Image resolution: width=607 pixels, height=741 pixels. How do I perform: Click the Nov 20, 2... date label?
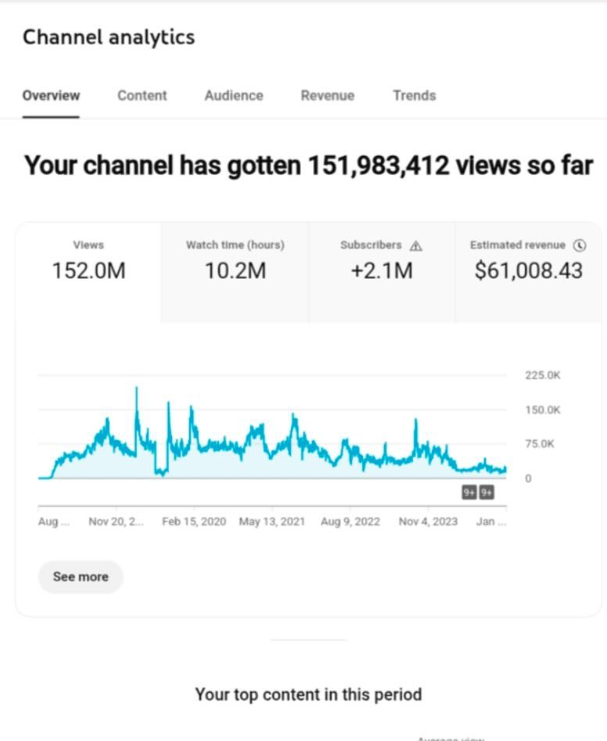point(116,522)
